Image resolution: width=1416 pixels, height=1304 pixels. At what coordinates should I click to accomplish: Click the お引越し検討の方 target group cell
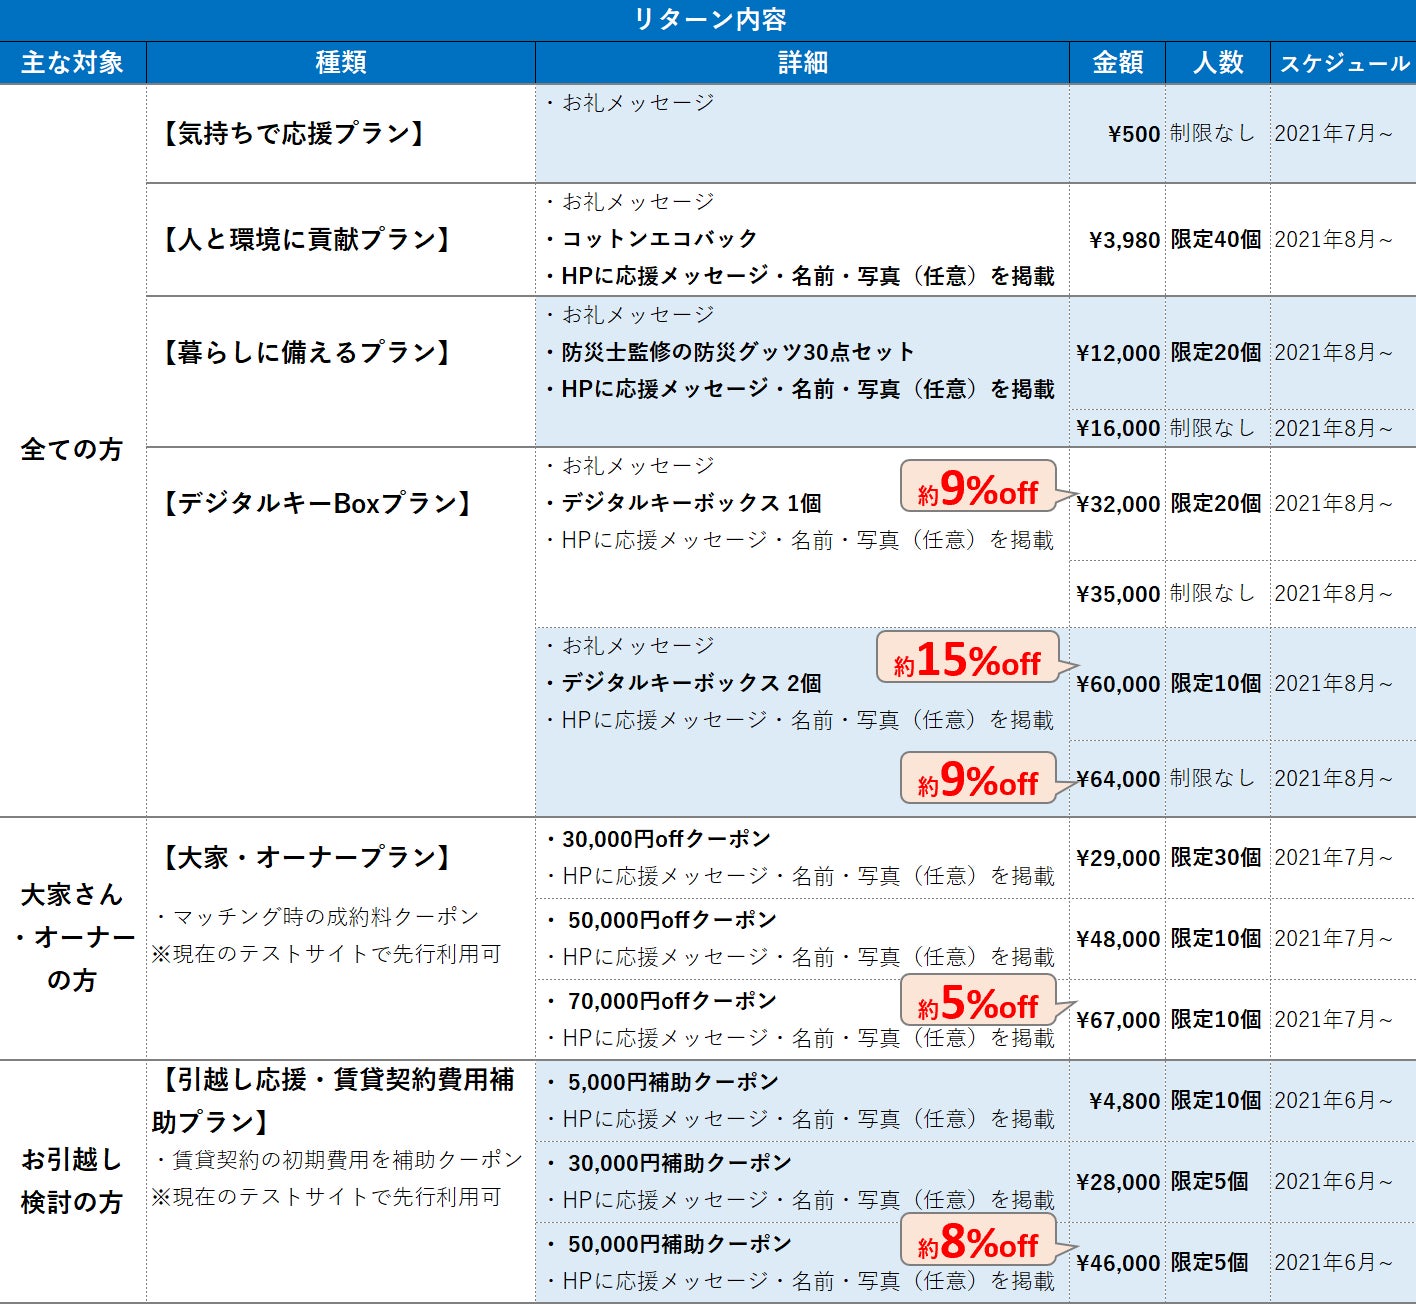(x=72, y=1181)
